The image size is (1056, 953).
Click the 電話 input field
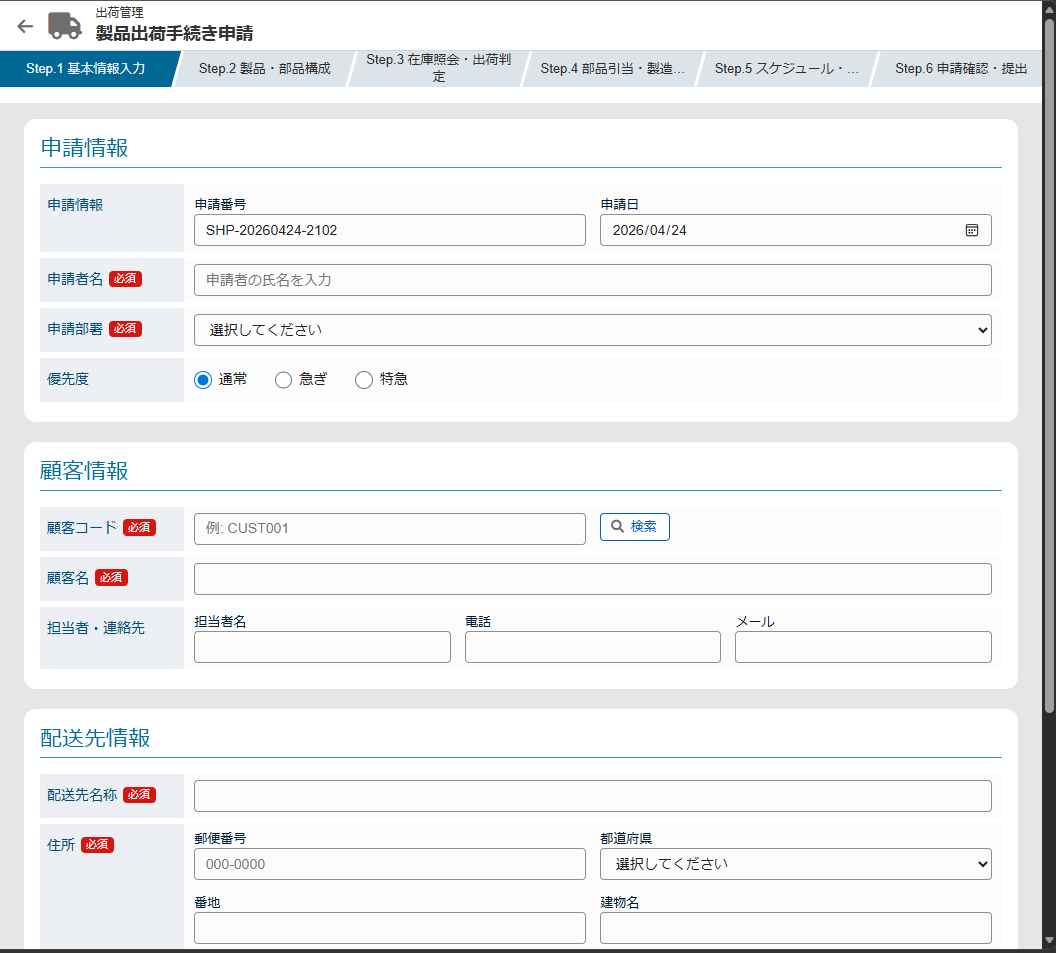click(593, 647)
